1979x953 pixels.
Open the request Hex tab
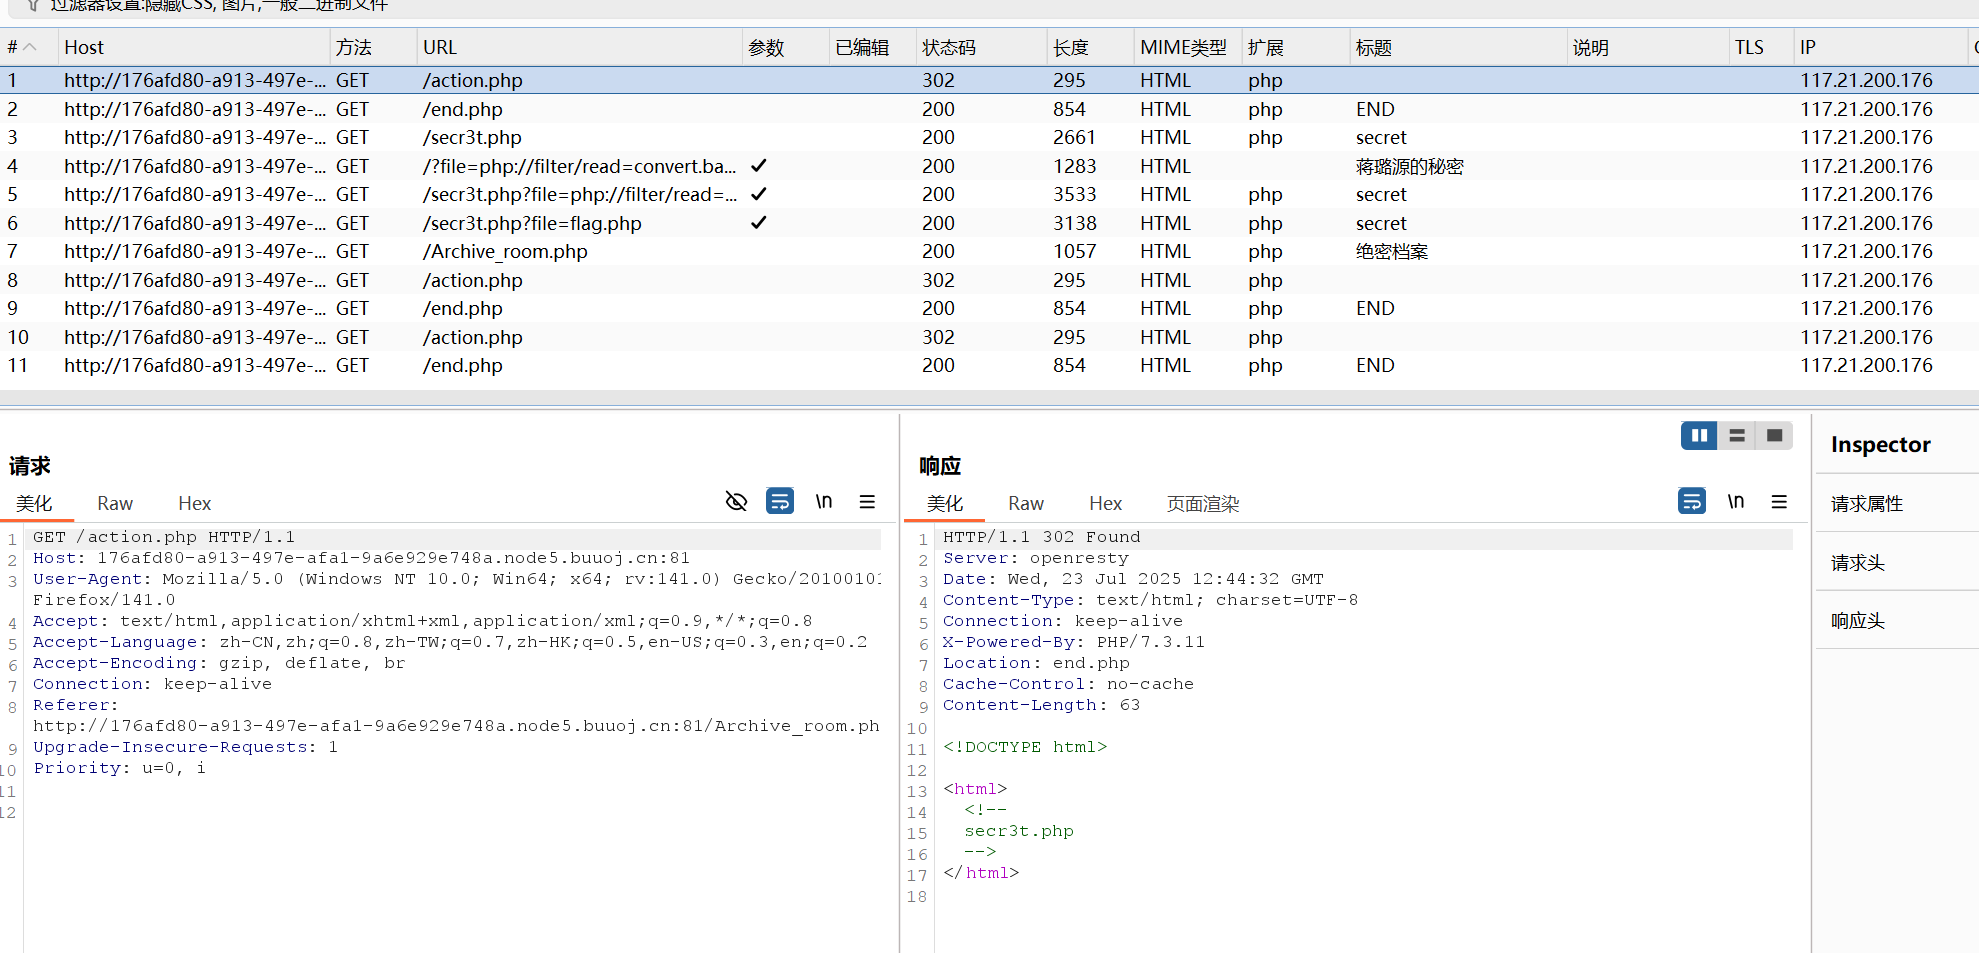(195, 504)
